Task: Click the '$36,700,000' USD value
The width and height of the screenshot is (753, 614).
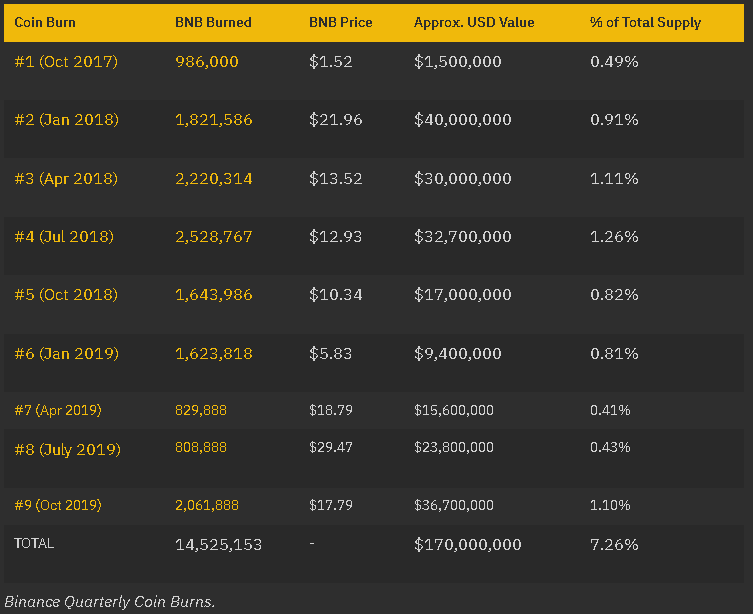Action: [x=454, y=506]
